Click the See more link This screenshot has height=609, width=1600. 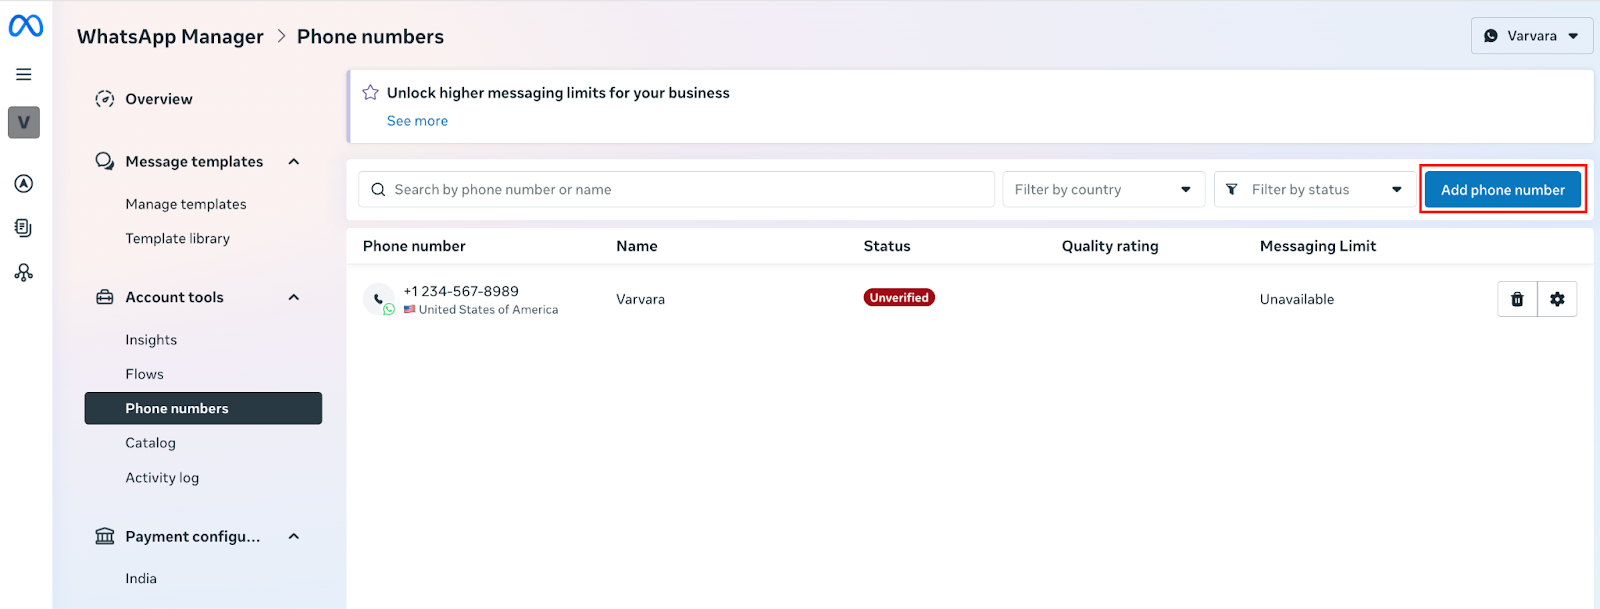point(417,121)
